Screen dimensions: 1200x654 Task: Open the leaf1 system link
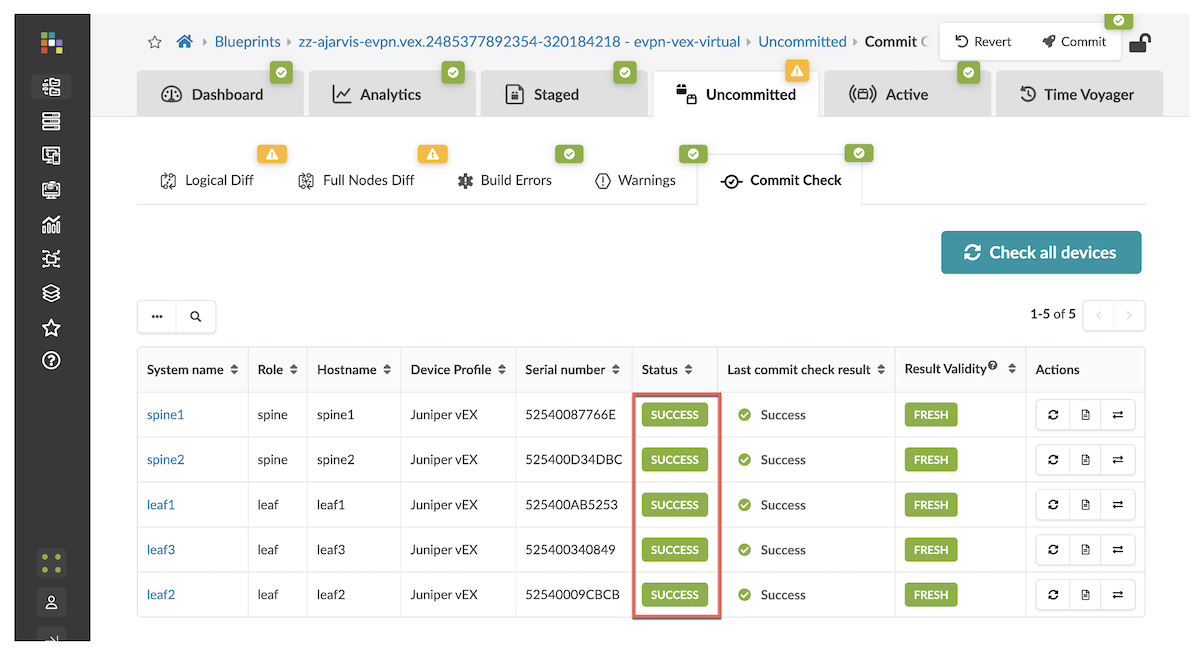pyautogui.click(x=161, y=505)
